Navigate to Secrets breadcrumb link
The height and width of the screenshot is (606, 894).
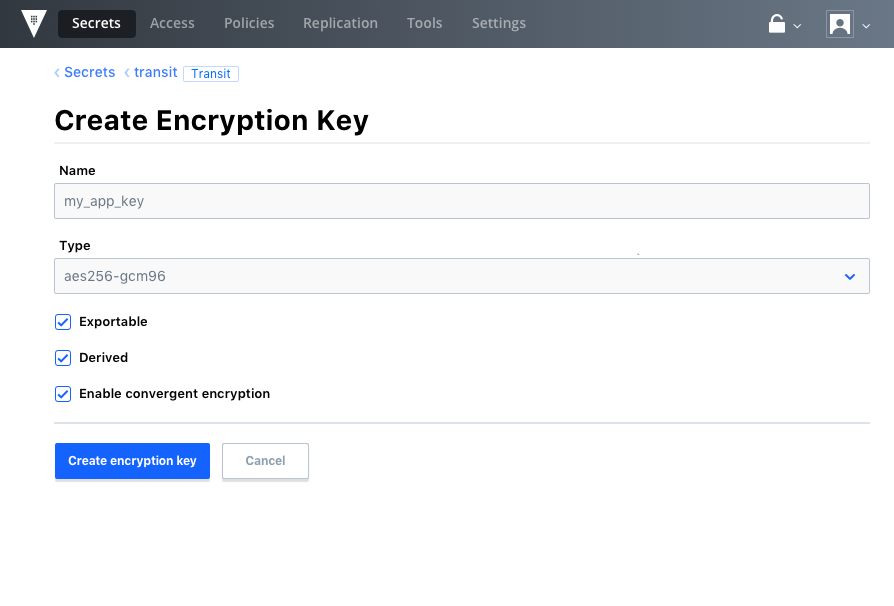[x=89, y=73]
